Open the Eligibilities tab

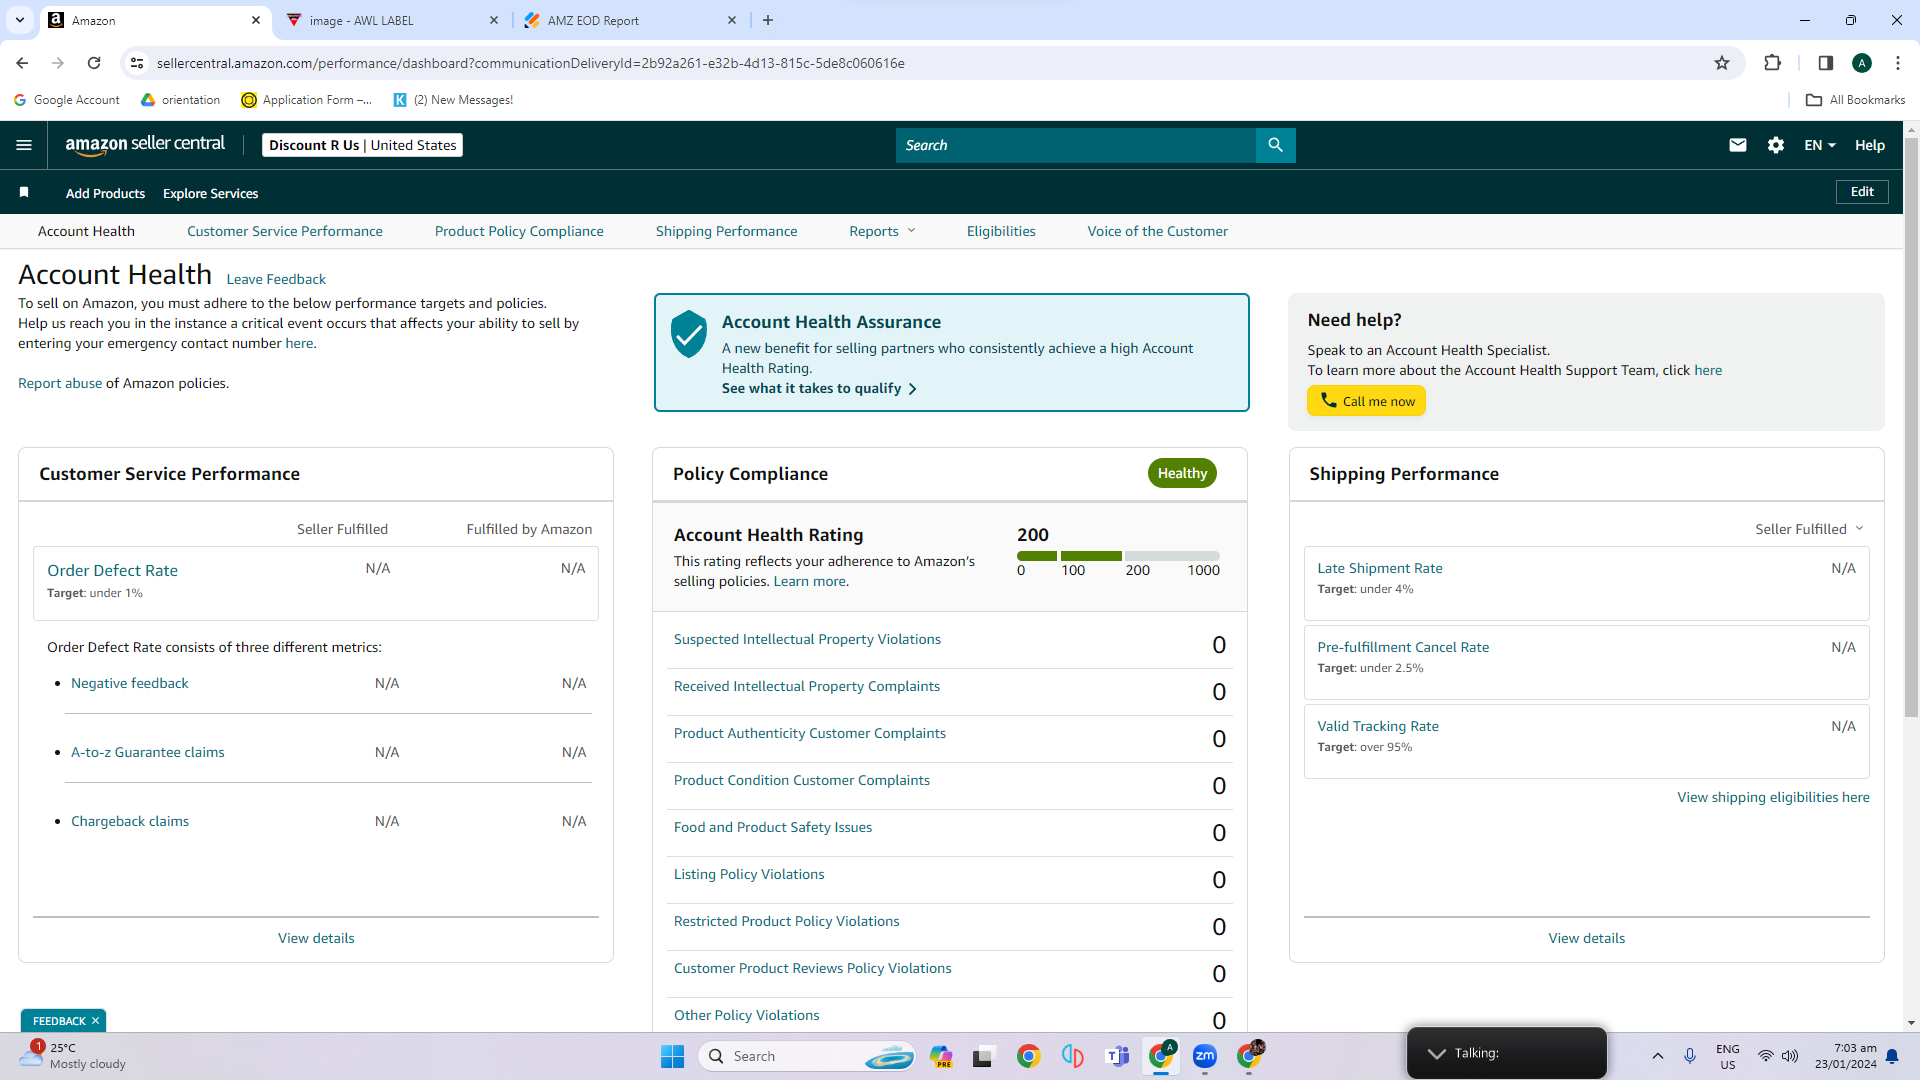pos(1001,231)
